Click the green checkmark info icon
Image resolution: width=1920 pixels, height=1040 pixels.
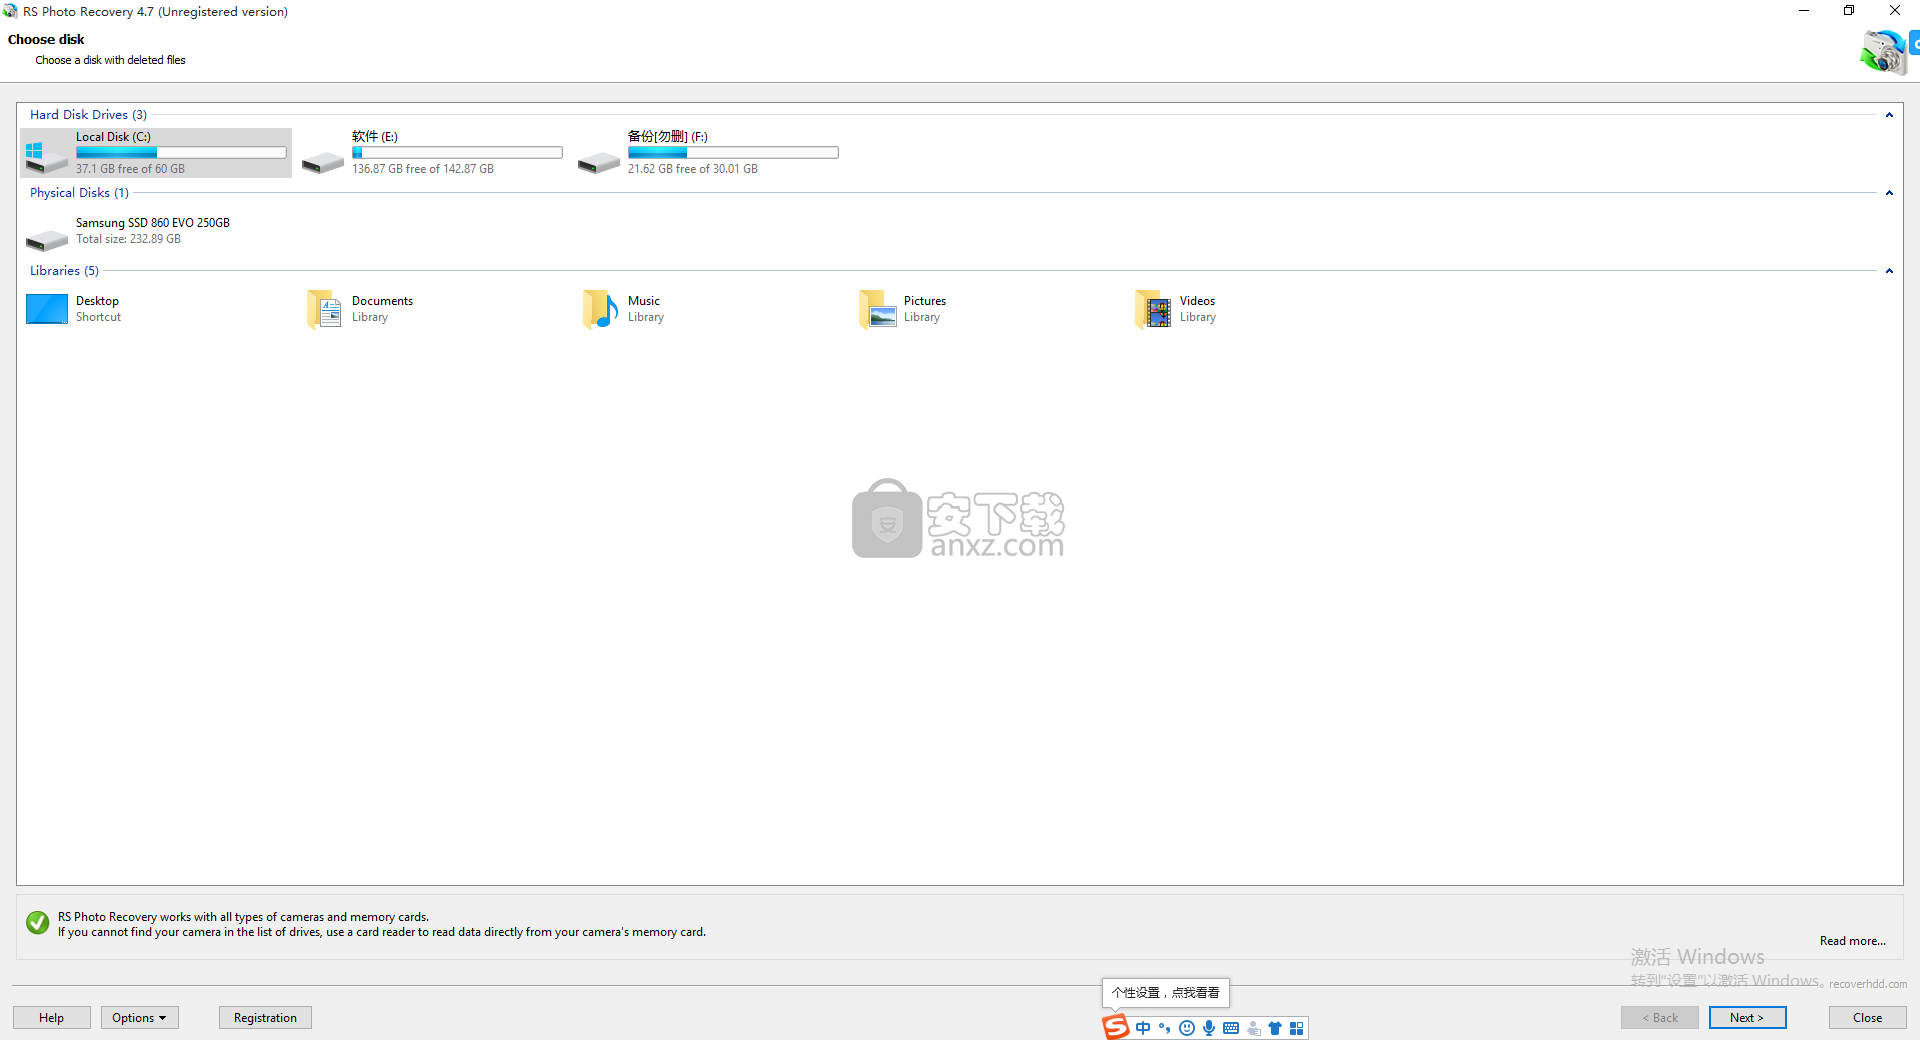click(x=38, y=923)
